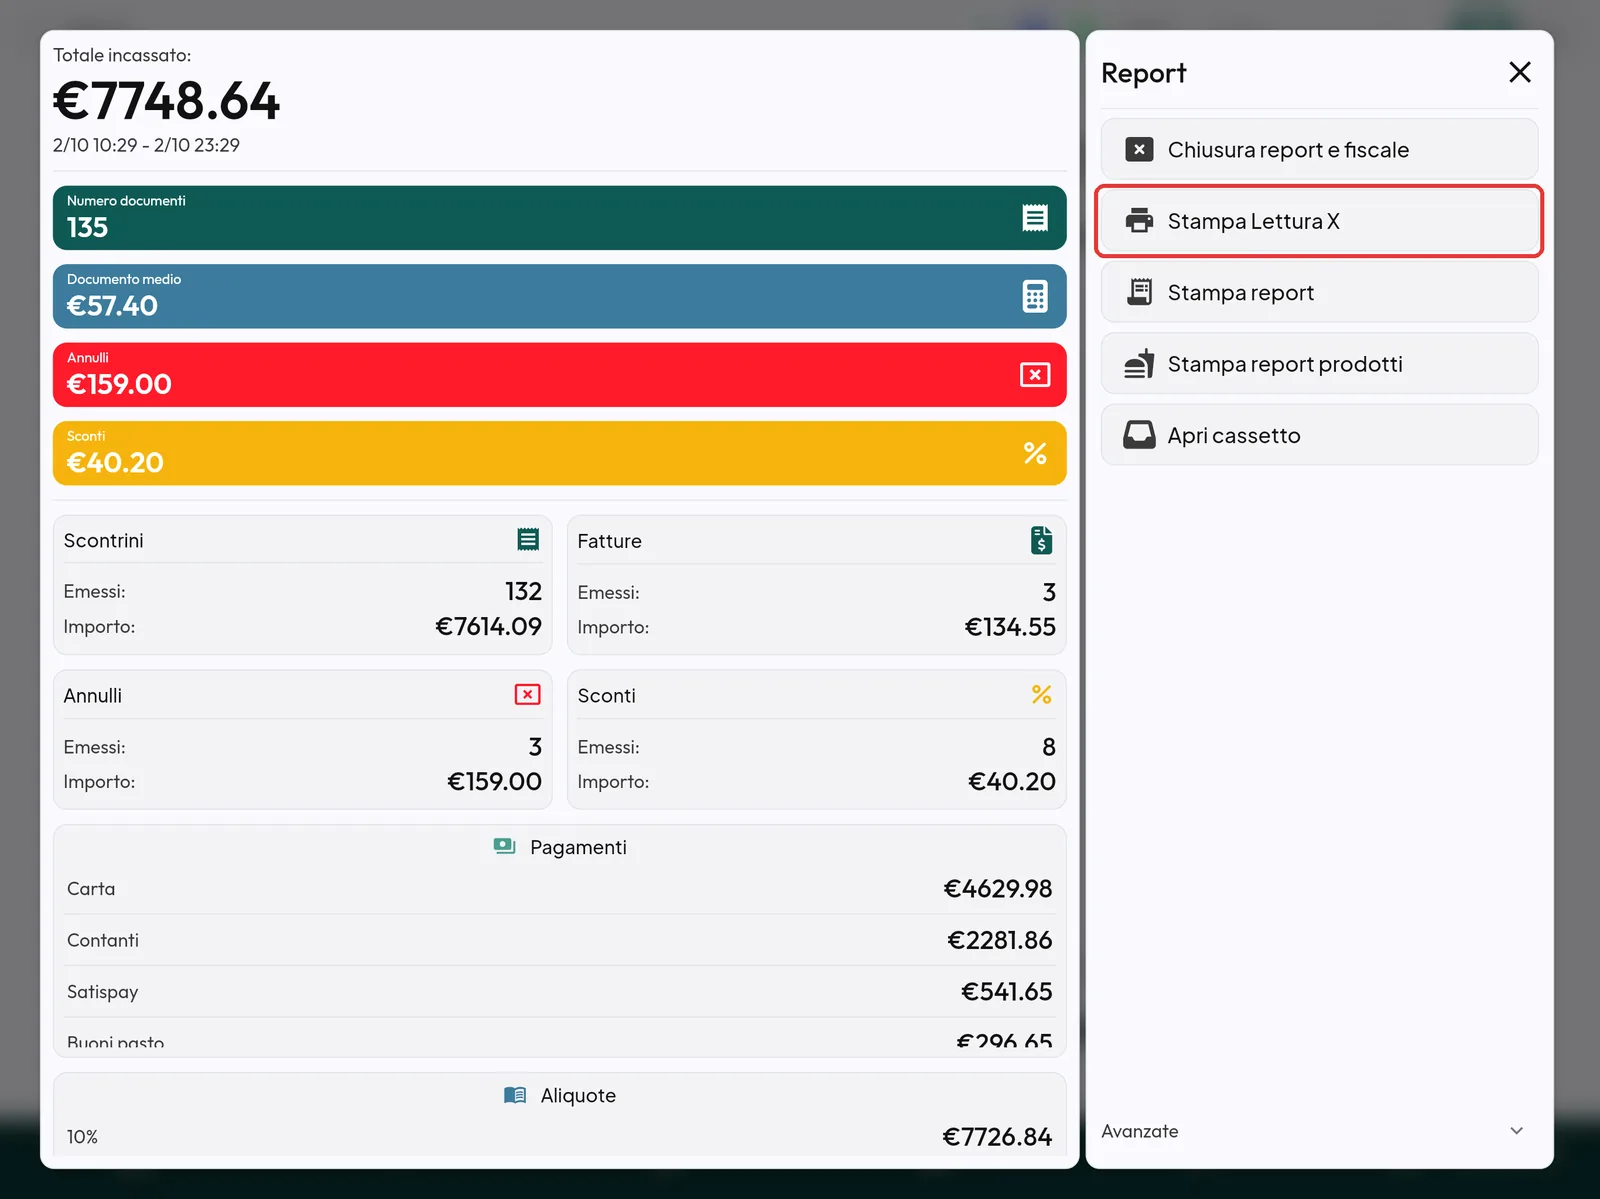
Task: Click the receipt icon in Numero documenti card
Action: (x=1035, y=218)
